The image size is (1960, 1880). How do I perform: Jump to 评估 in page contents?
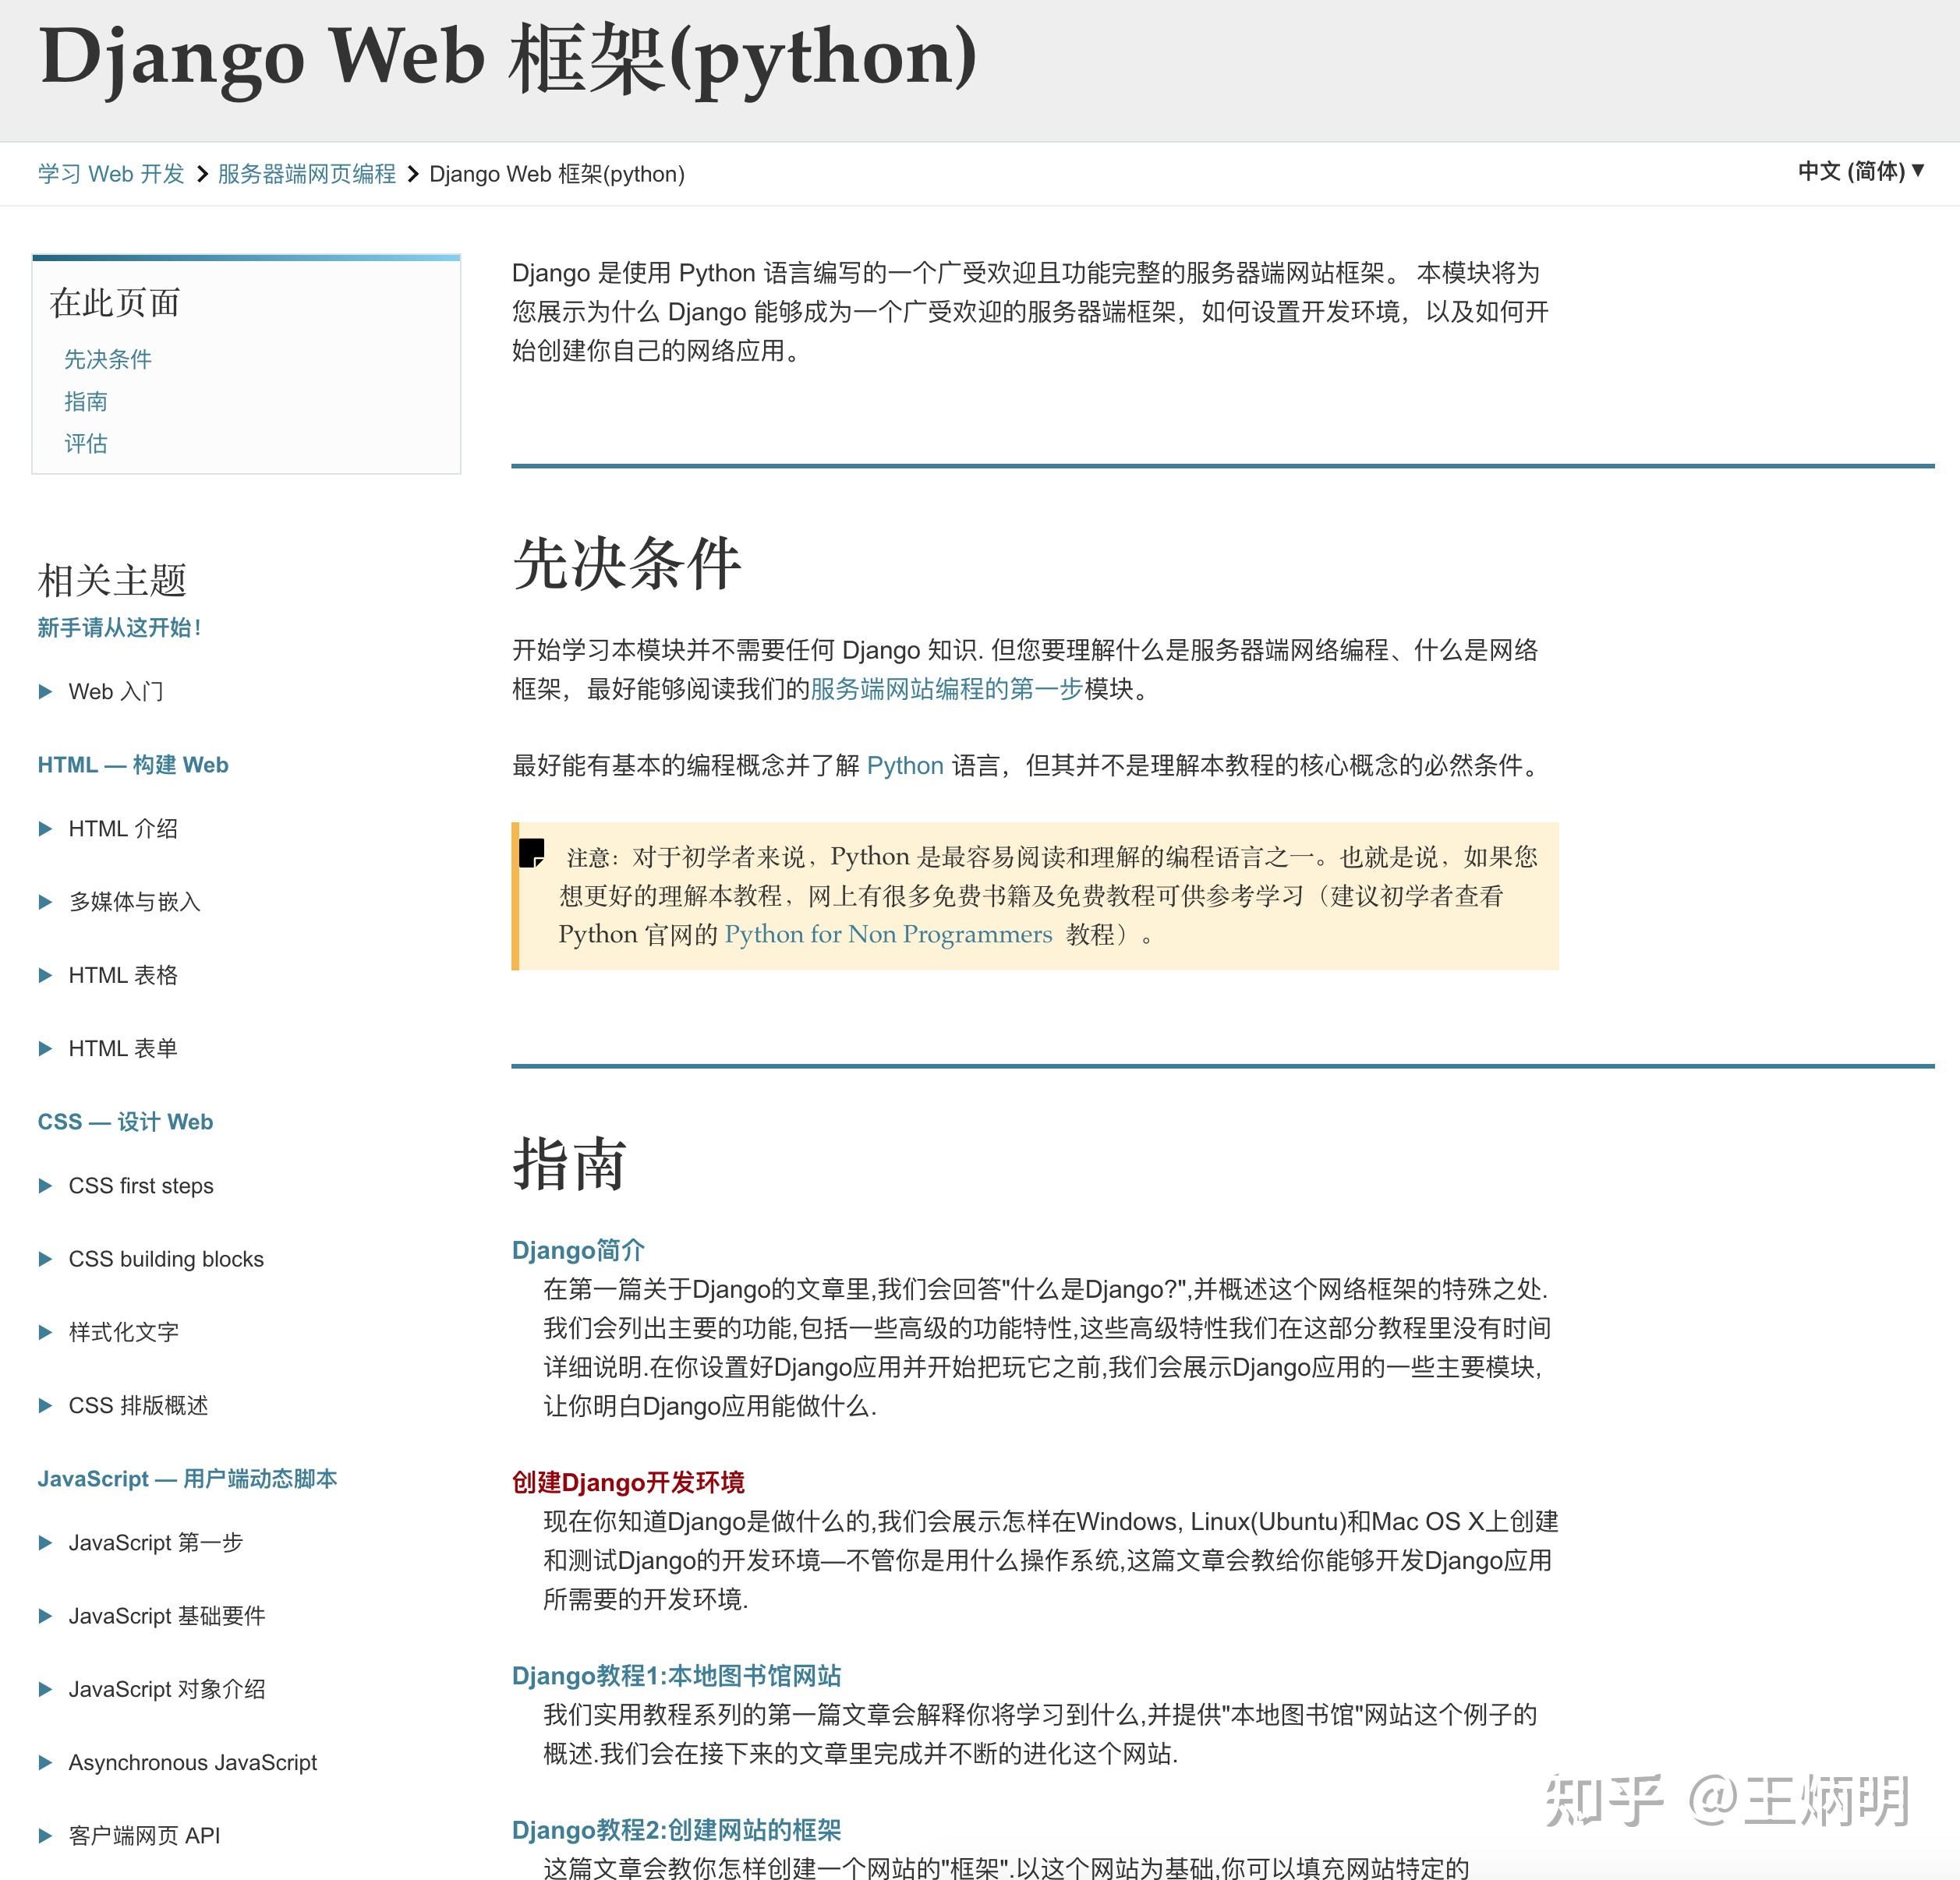[86, 443]
